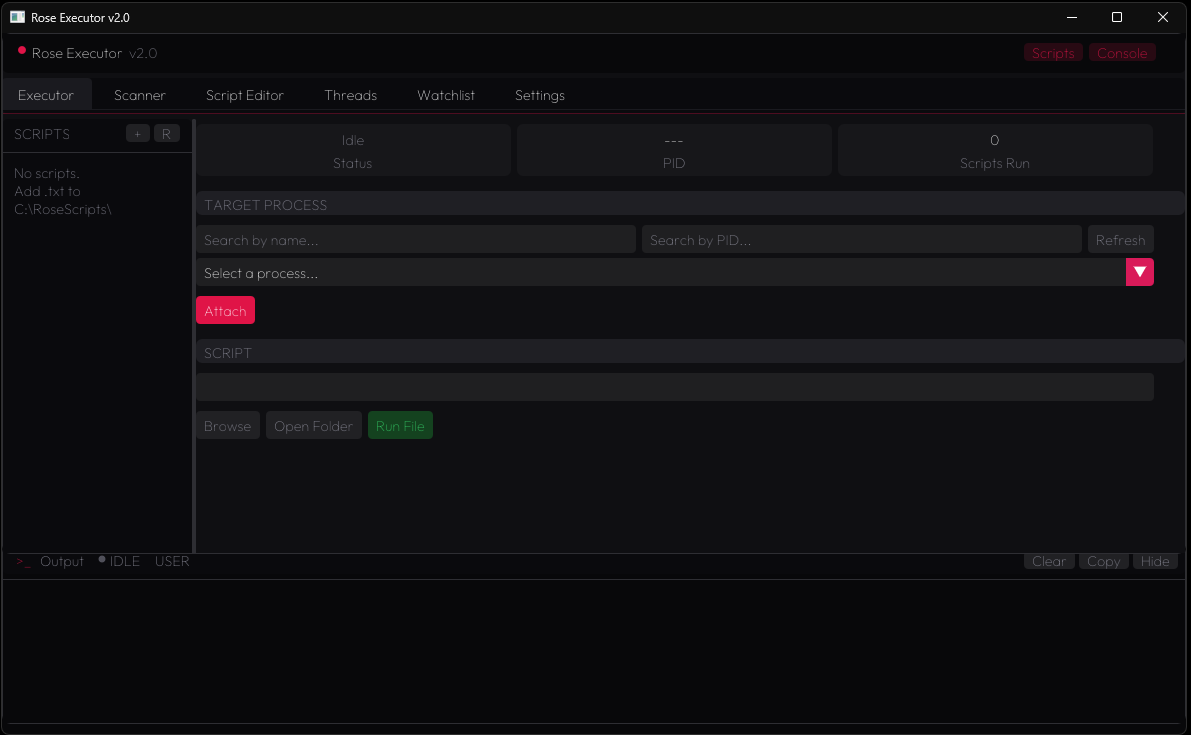Run the script with Run File
Viewport: 1191px width, 735px height.
pos(400,426)
